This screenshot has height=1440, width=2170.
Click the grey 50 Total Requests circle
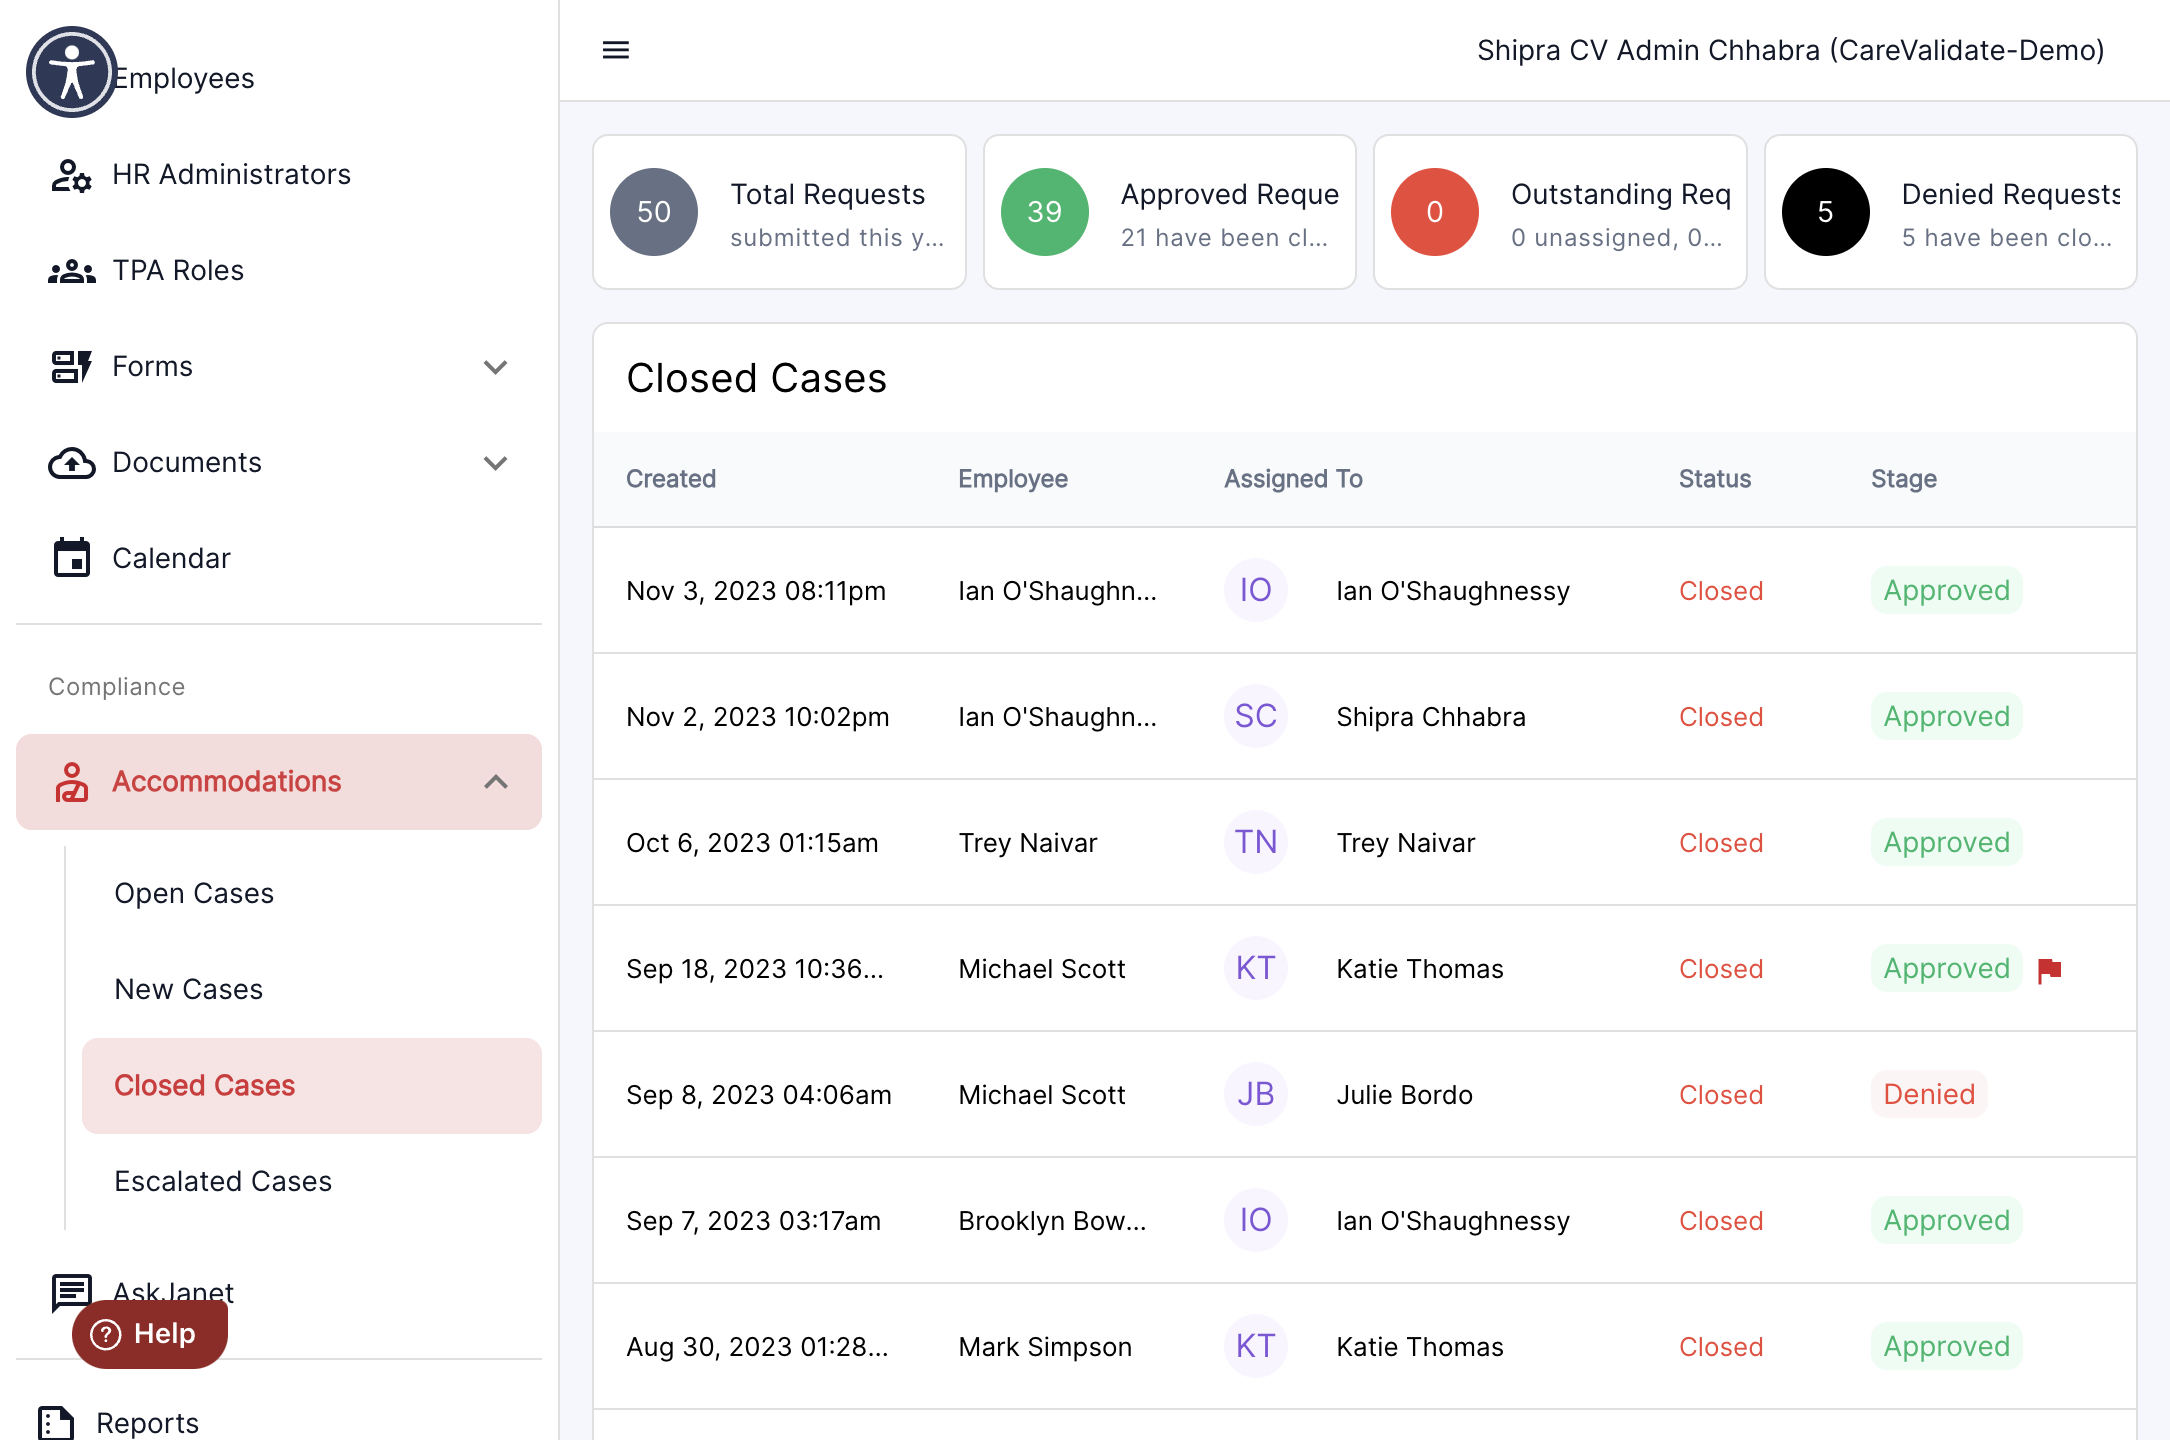pyautogui.click(x=654, y=212)
